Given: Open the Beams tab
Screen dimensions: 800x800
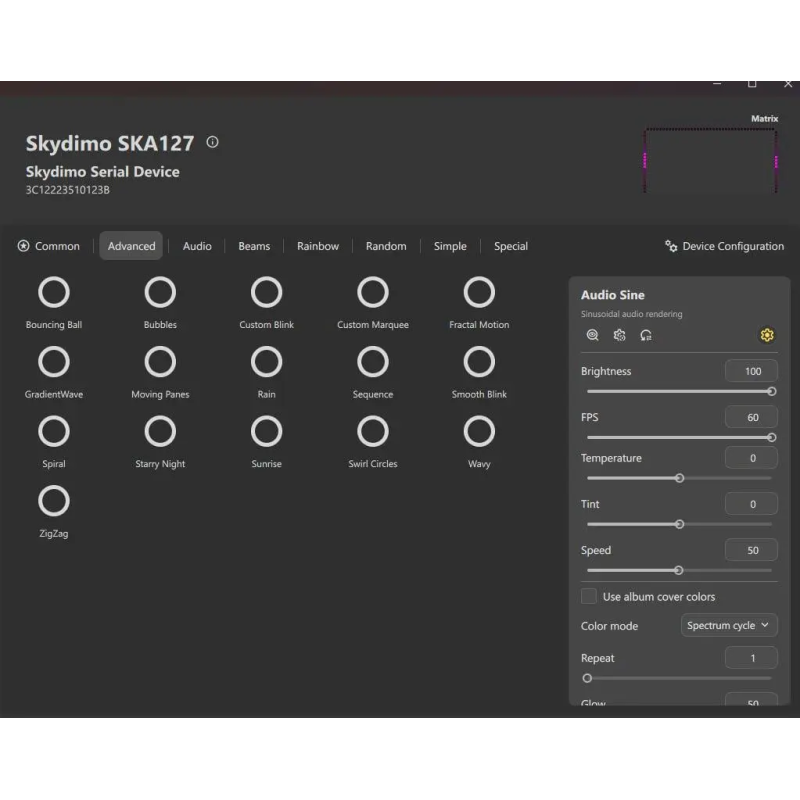Looking at the screenshot, I should [x=254, y=246].
